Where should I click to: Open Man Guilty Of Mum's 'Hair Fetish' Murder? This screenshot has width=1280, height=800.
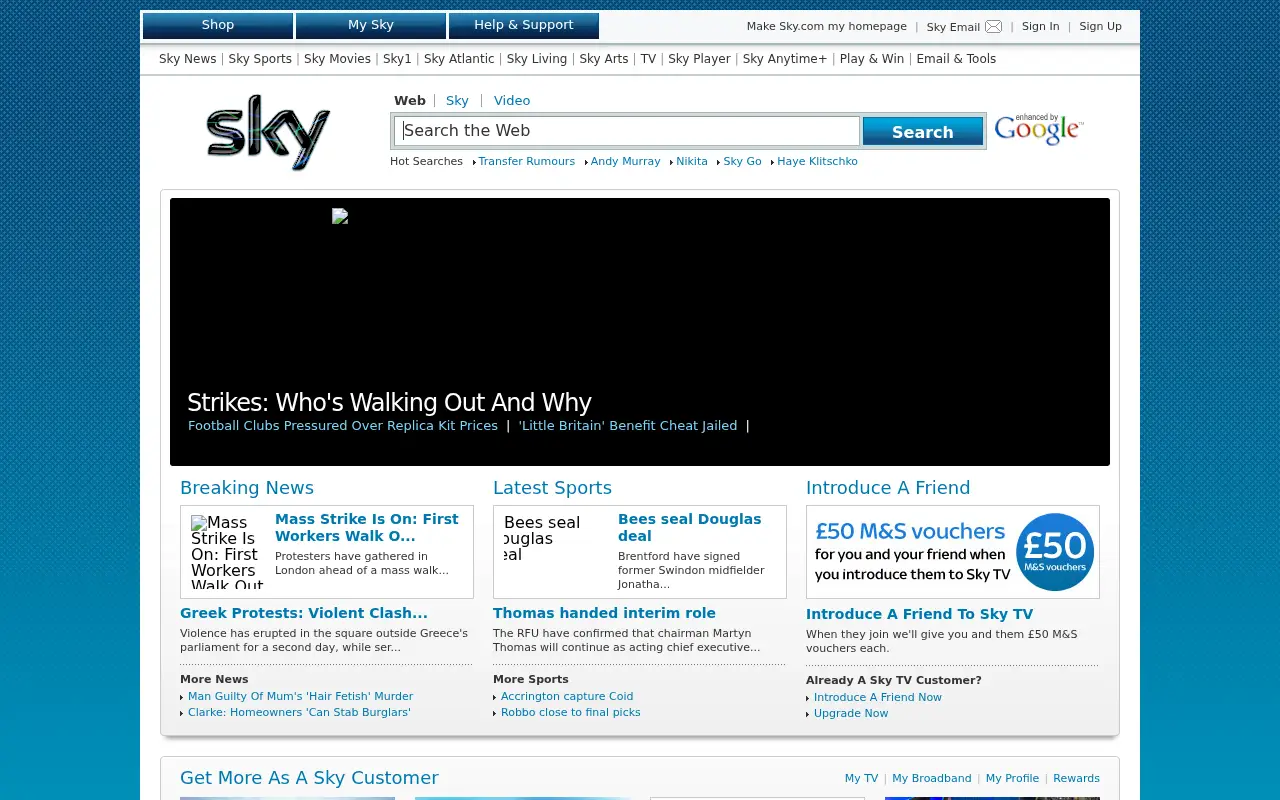[300, 696]
